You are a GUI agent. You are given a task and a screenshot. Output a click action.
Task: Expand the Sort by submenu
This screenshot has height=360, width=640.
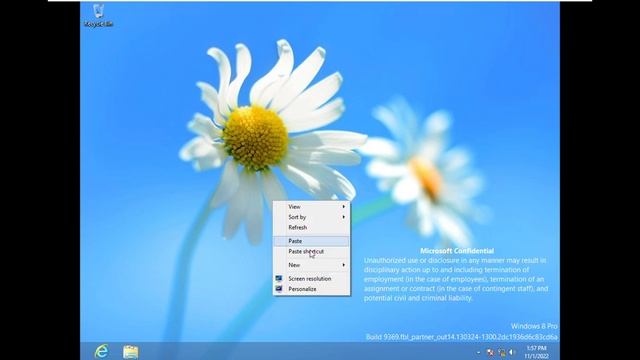(311, 217)
